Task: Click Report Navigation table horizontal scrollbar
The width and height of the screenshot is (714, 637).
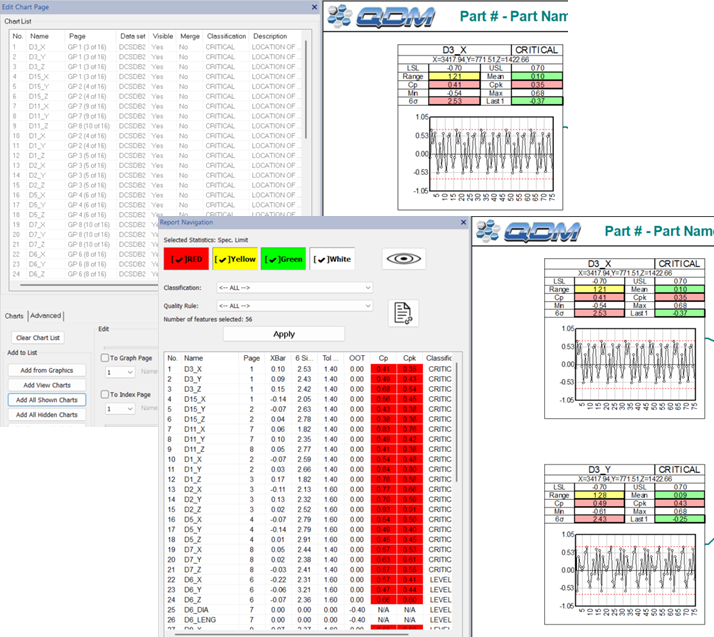Action: point(291,633)
